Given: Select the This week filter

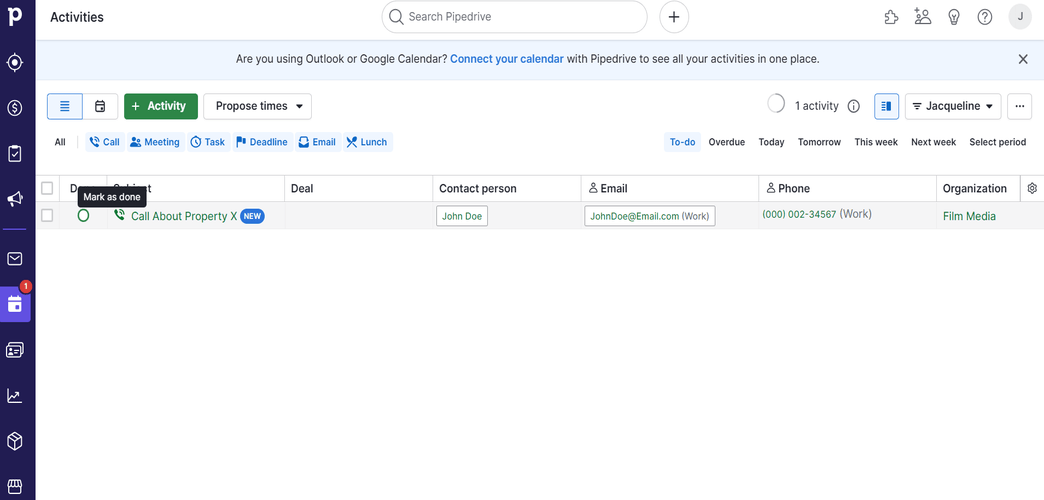Looking at the screenshot, I should pyautogui.click(x=876, y=142).
